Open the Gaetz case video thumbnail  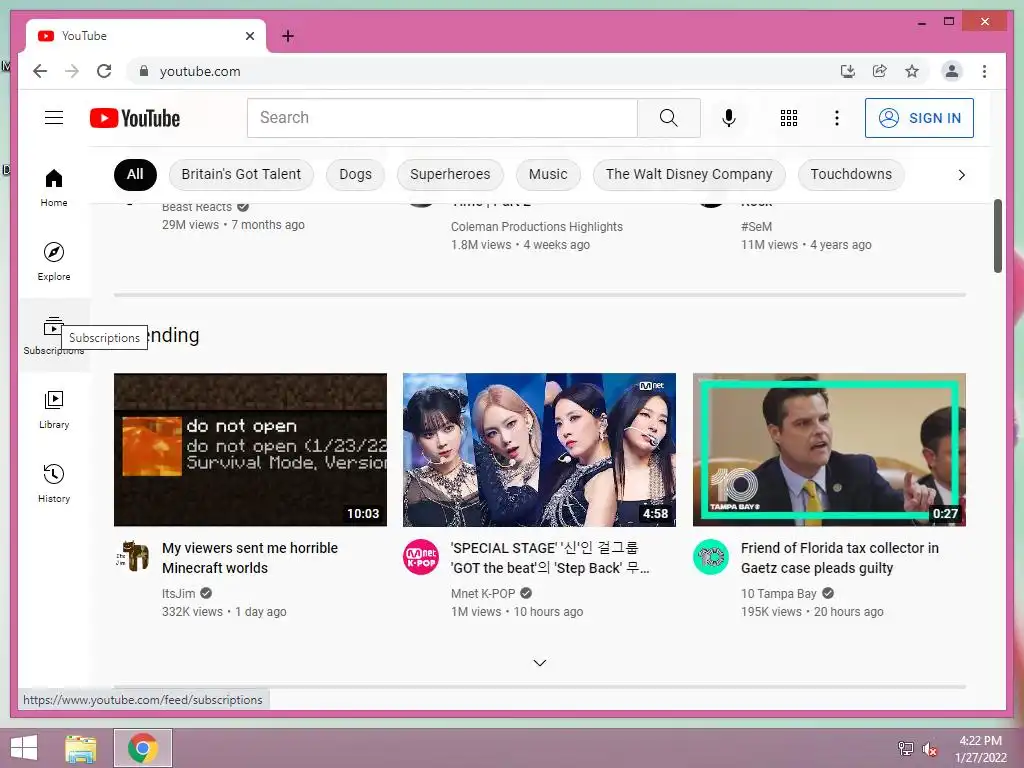click(829, 450)
